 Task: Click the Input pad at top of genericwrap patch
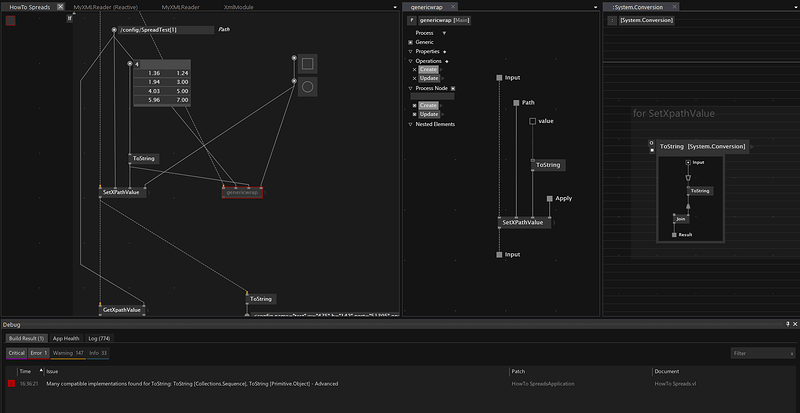point(499,78)
